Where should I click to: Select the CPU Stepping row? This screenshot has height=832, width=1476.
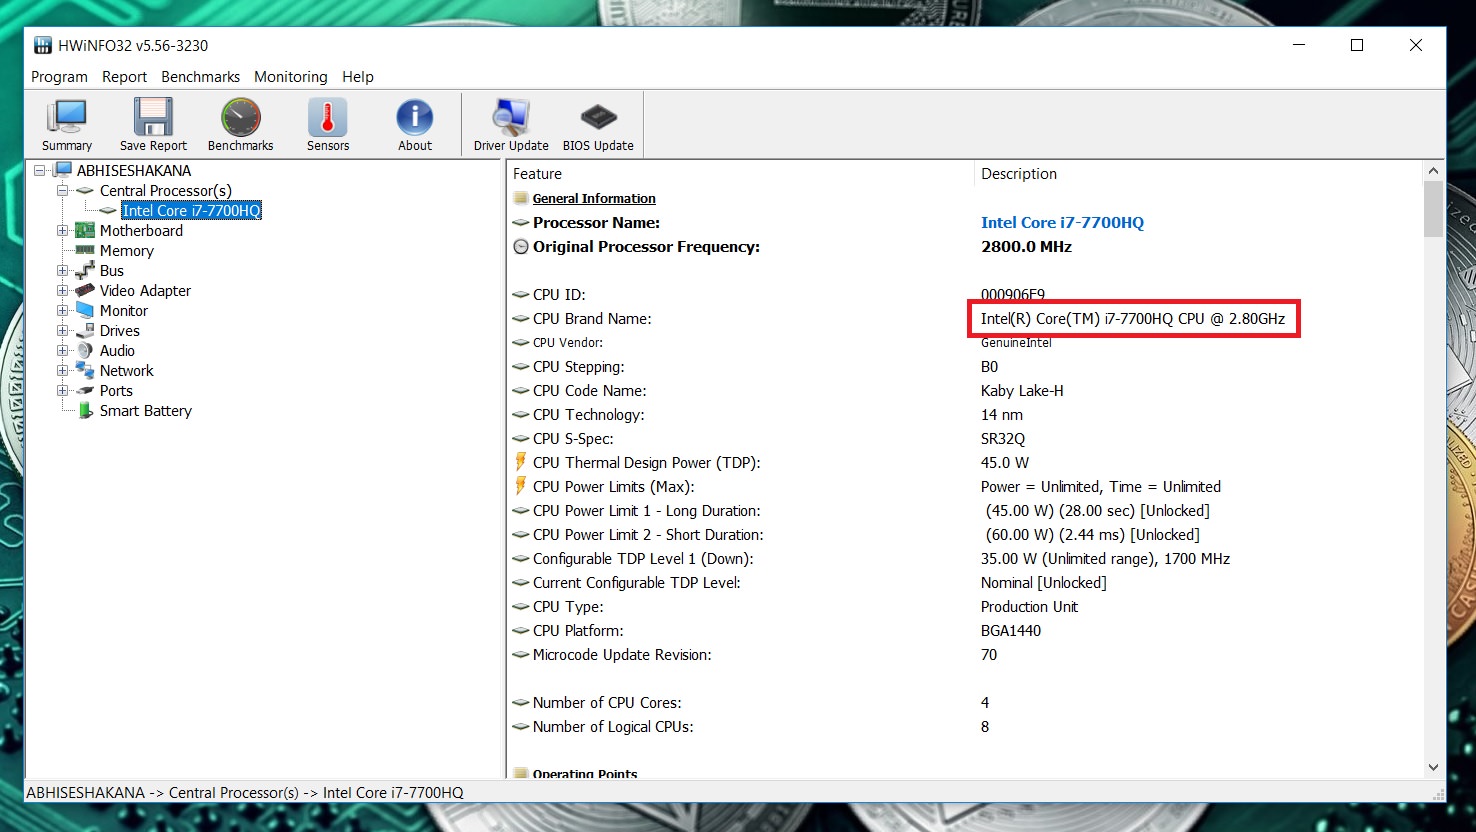pyautogui.click(x=964, y=367)
